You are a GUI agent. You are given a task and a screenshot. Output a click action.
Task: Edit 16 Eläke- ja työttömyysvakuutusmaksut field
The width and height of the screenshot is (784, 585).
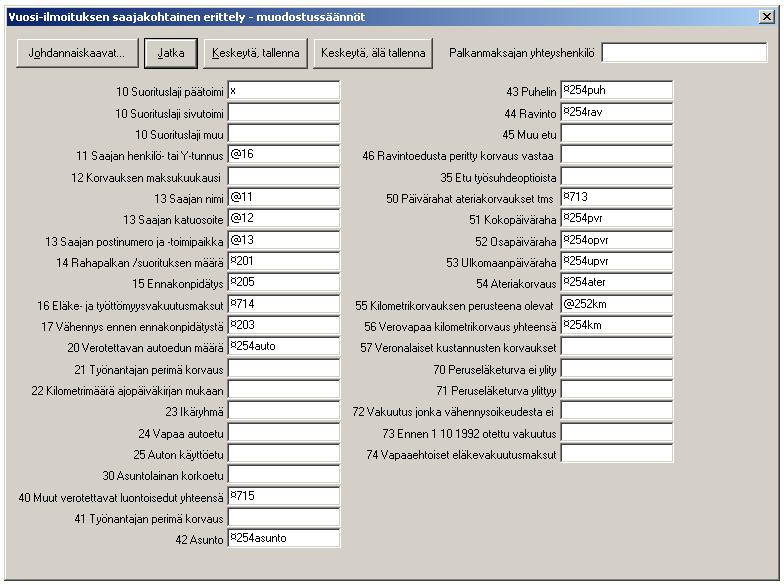click(x=284, y=304)
